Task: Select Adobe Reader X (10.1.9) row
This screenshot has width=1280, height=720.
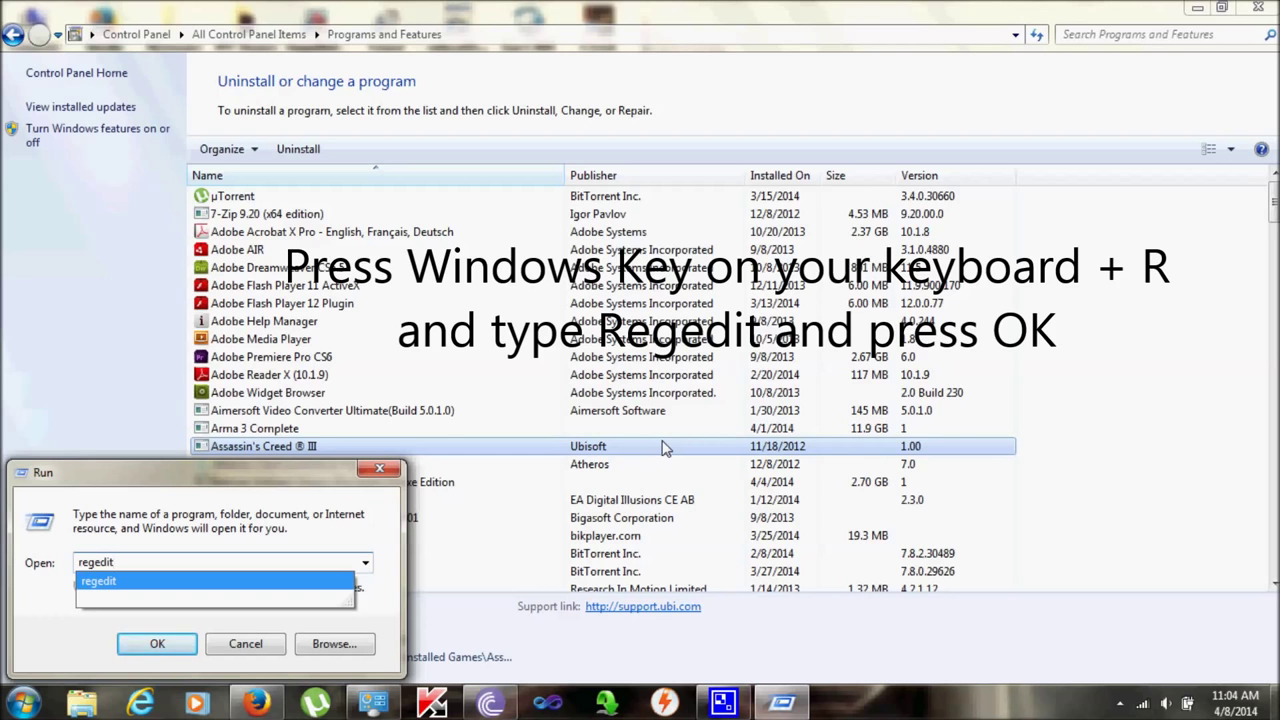Action: pyautogui.click(x=603, y=375)
